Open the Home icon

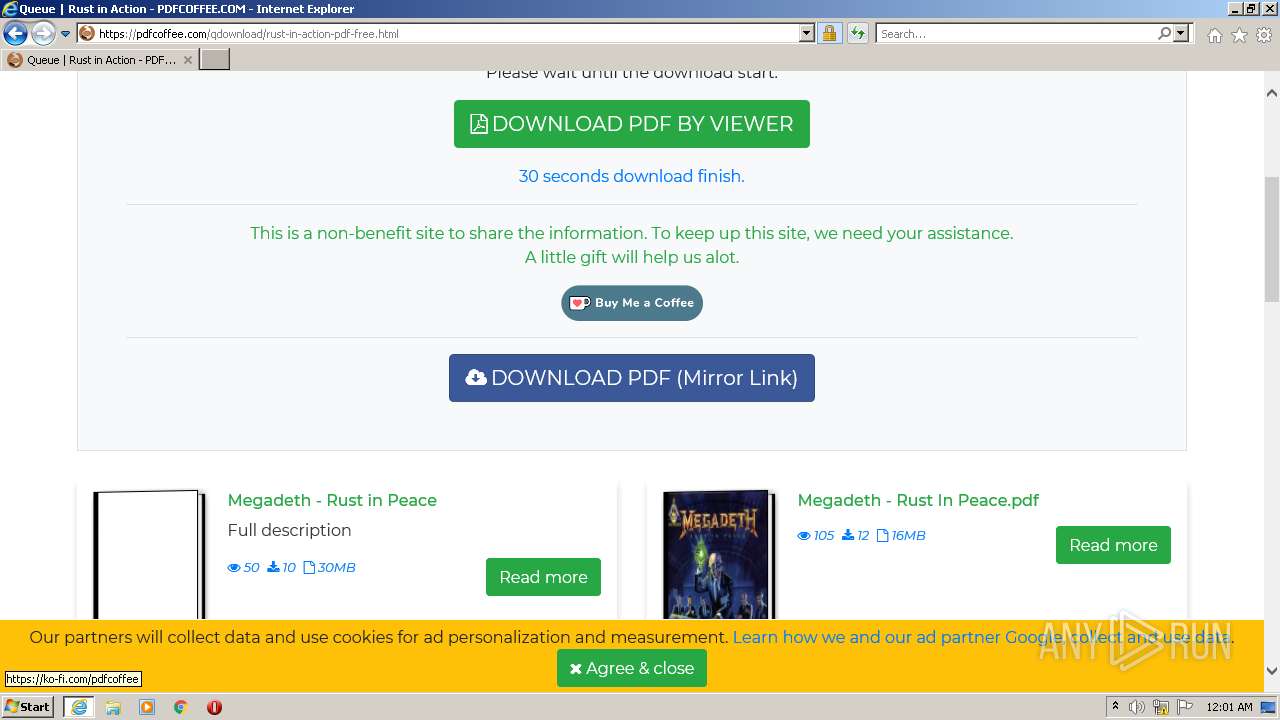(1214, 35)
